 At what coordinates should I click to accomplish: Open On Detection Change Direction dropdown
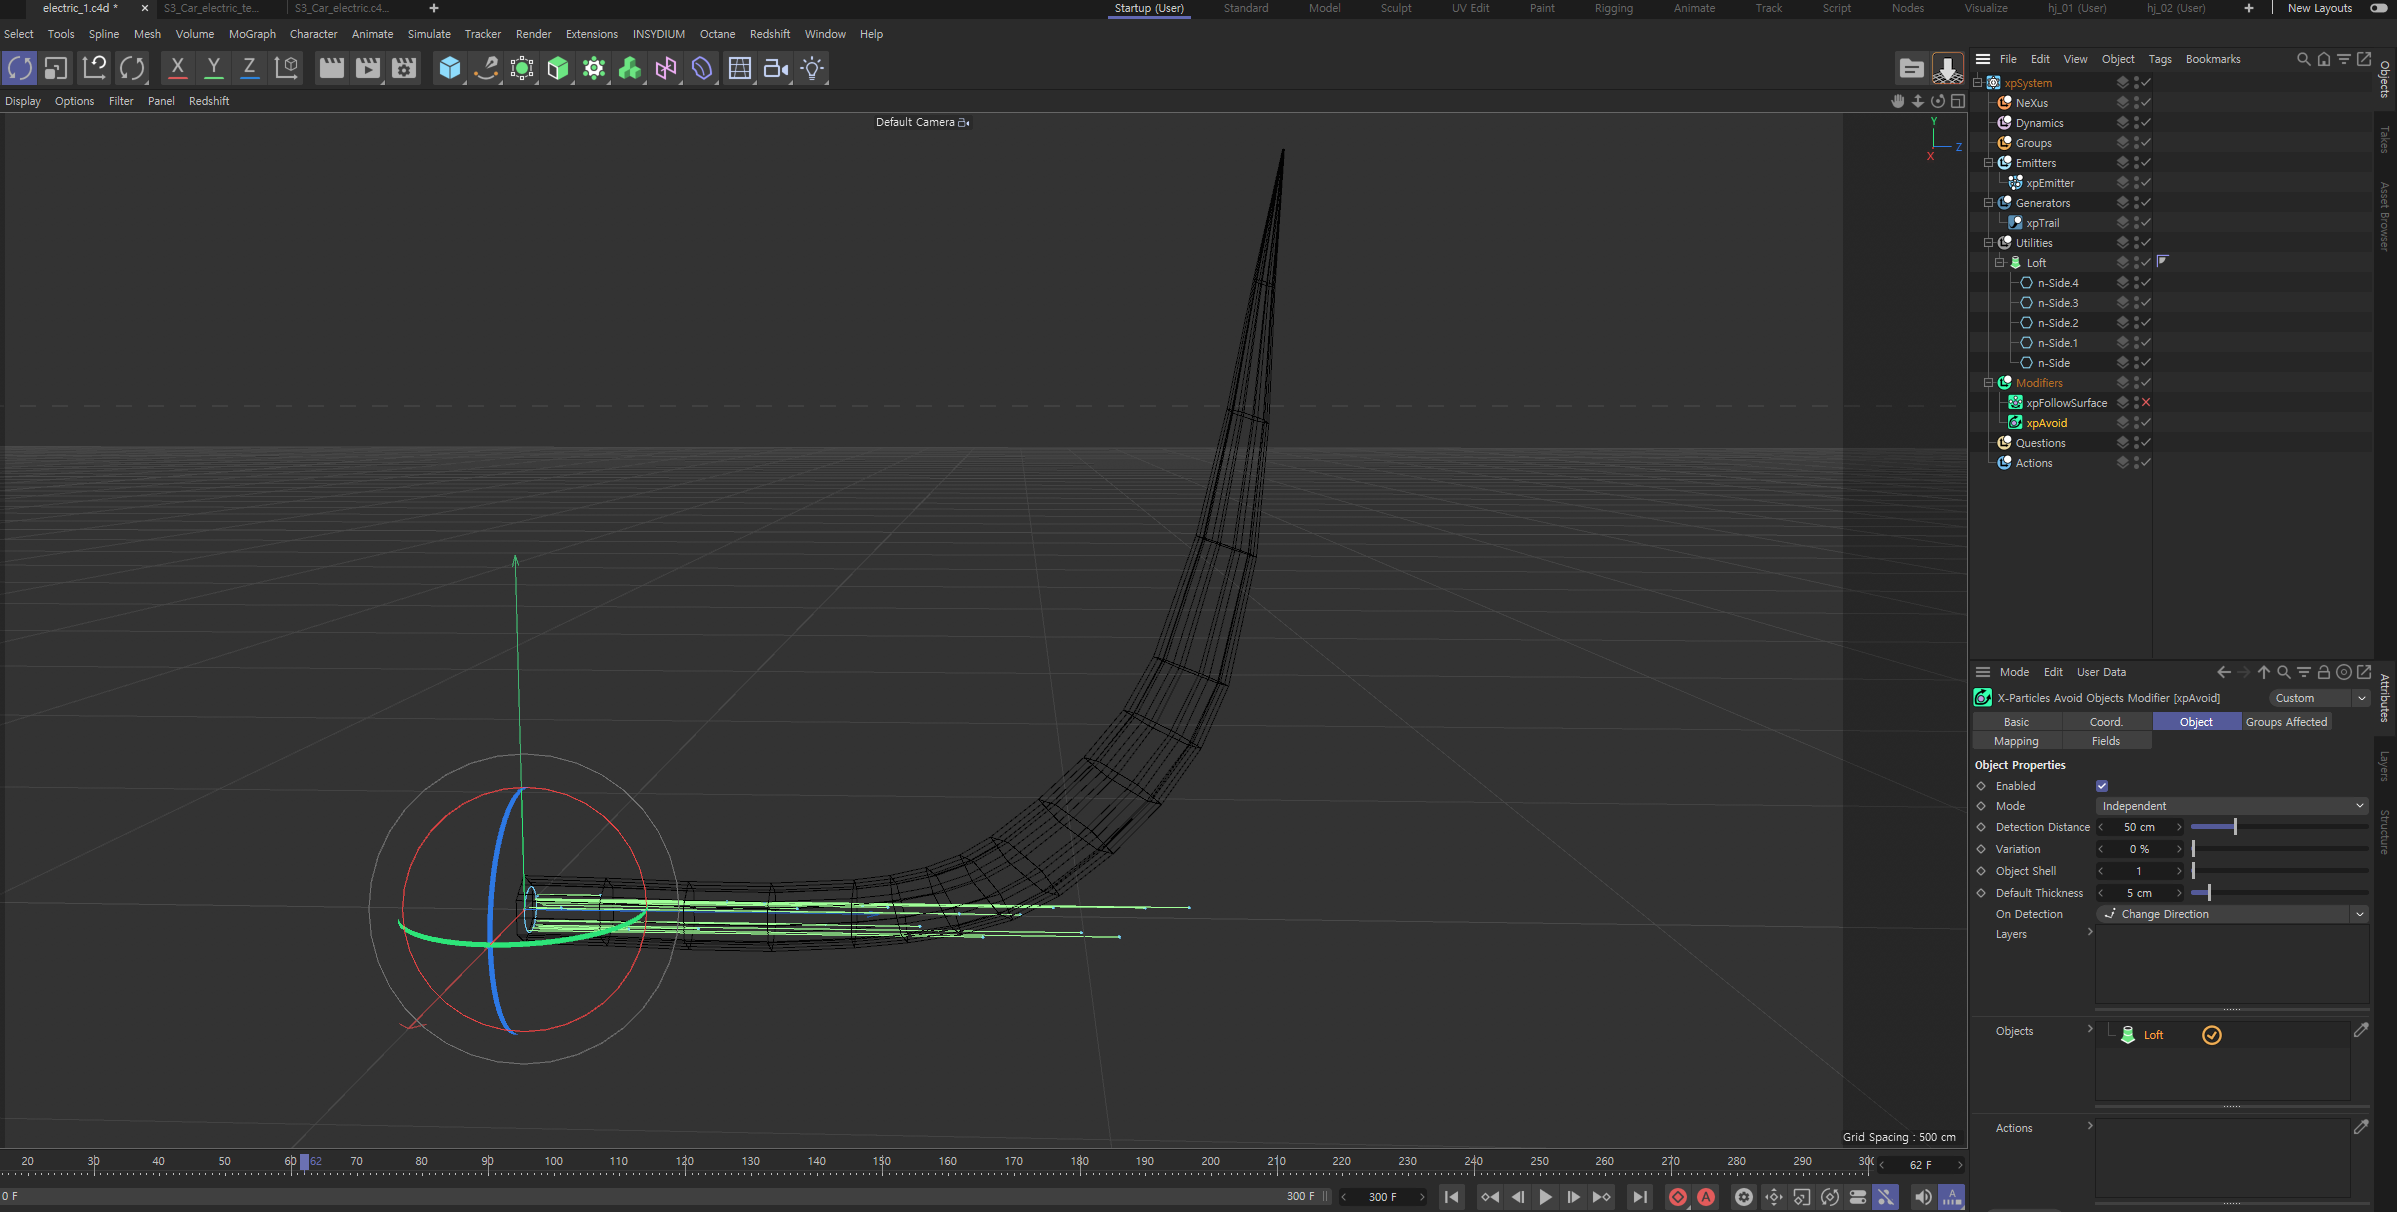[x=2231, y=914]
